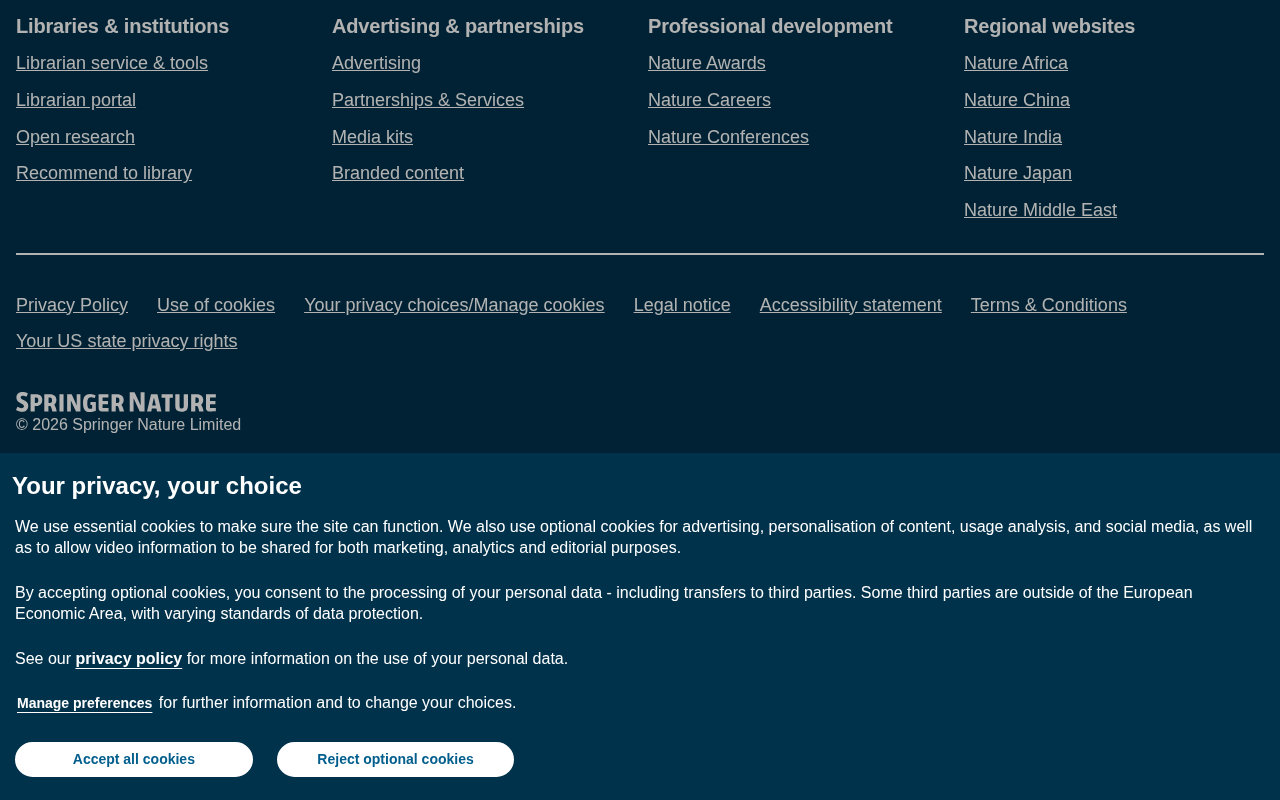The height and width of the screenshot is (800, 1280).
Task: Go to Nature Awards
Action: click(707, 63)
